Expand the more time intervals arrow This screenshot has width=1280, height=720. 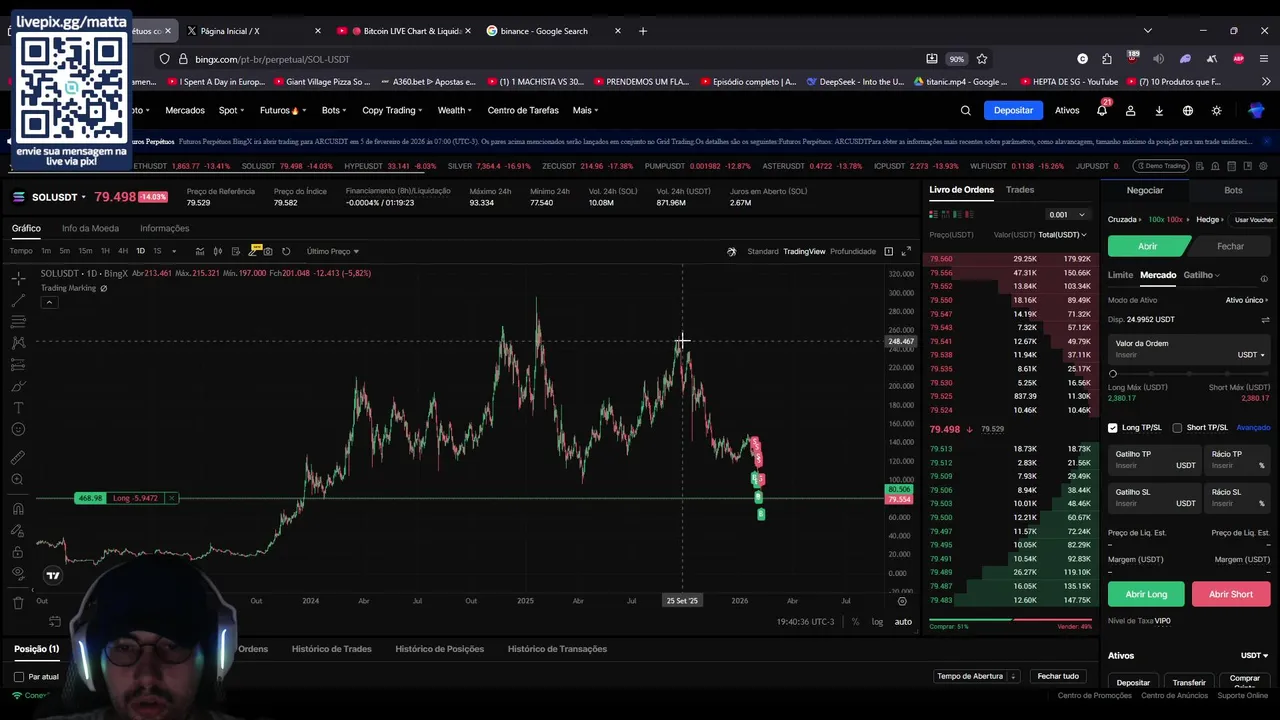(174, 251)
